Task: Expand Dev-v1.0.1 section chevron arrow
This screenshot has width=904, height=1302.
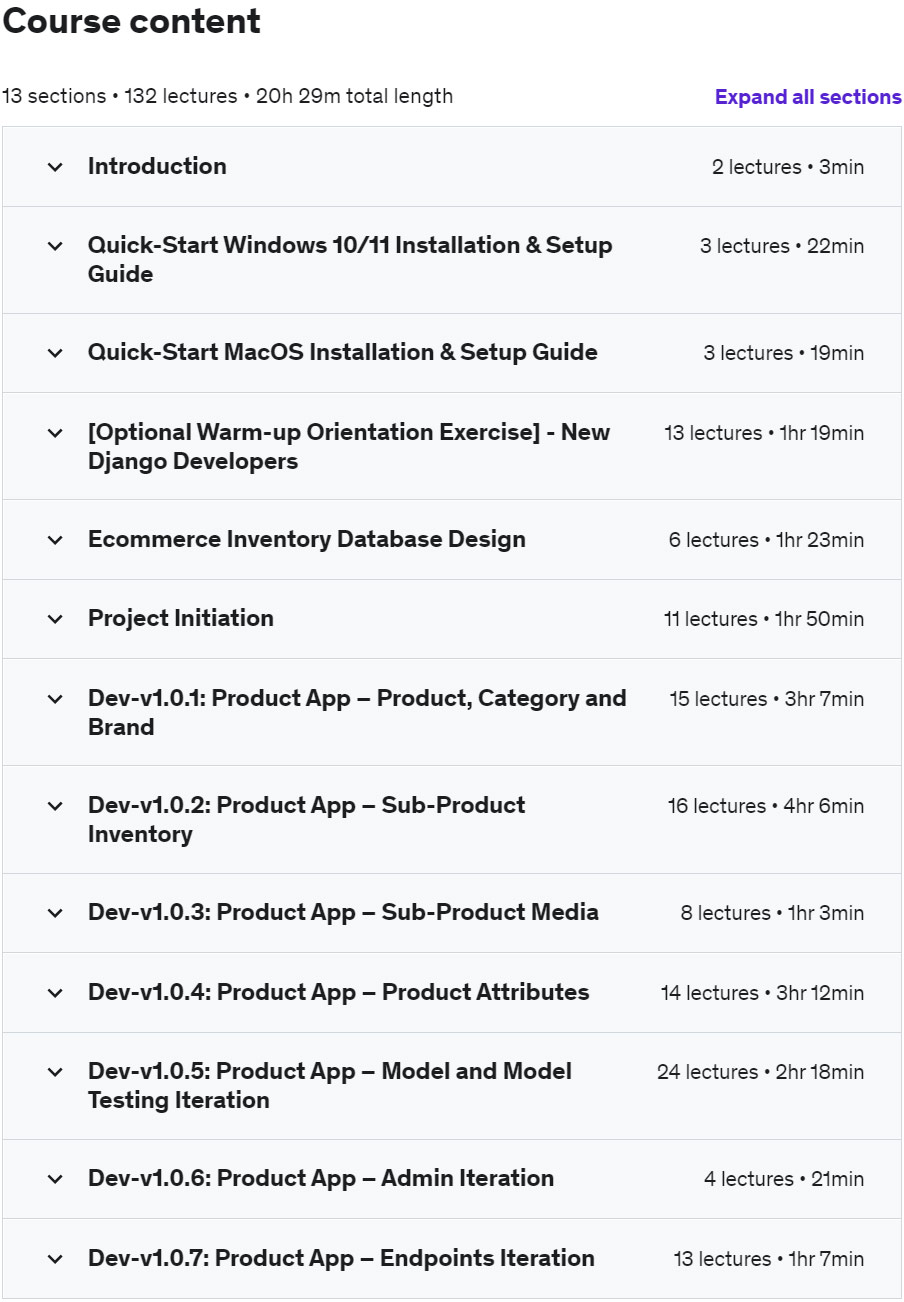Action: coord(55,699)
